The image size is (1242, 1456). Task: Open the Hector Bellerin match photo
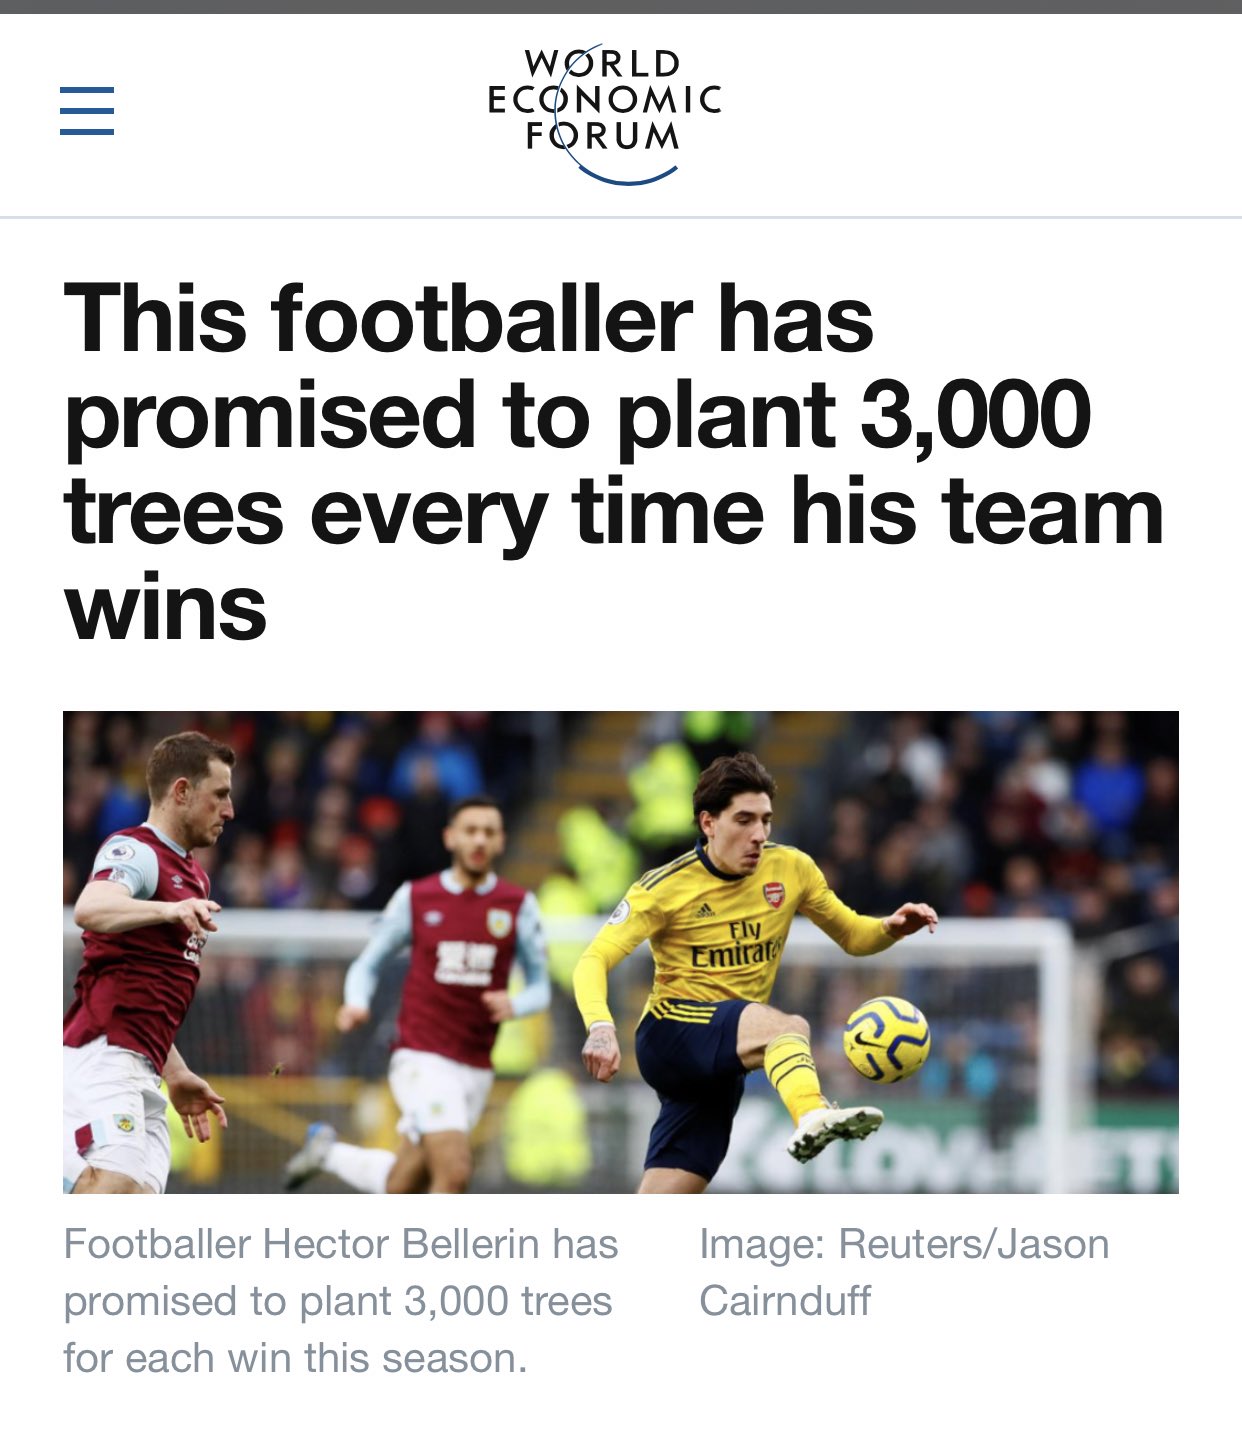[620, 952]
